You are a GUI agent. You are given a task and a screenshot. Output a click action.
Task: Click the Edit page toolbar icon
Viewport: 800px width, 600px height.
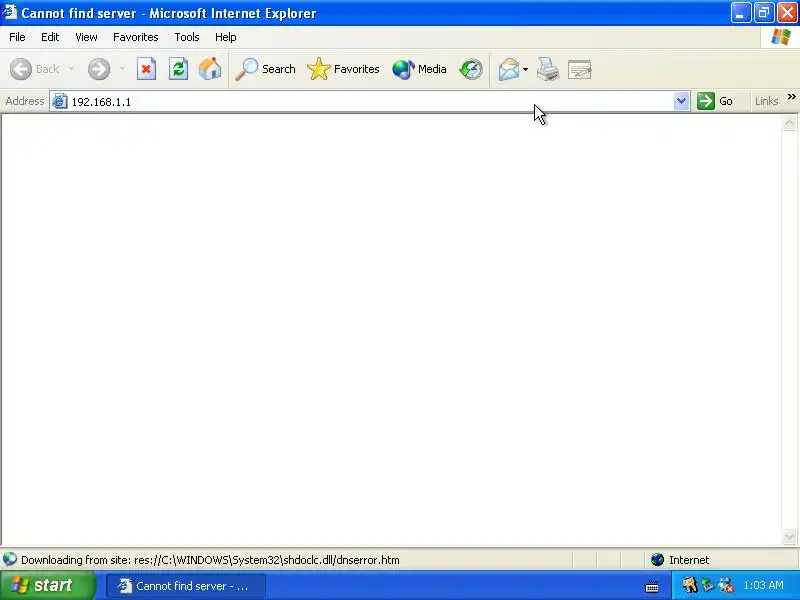click(x=580, y=69)
